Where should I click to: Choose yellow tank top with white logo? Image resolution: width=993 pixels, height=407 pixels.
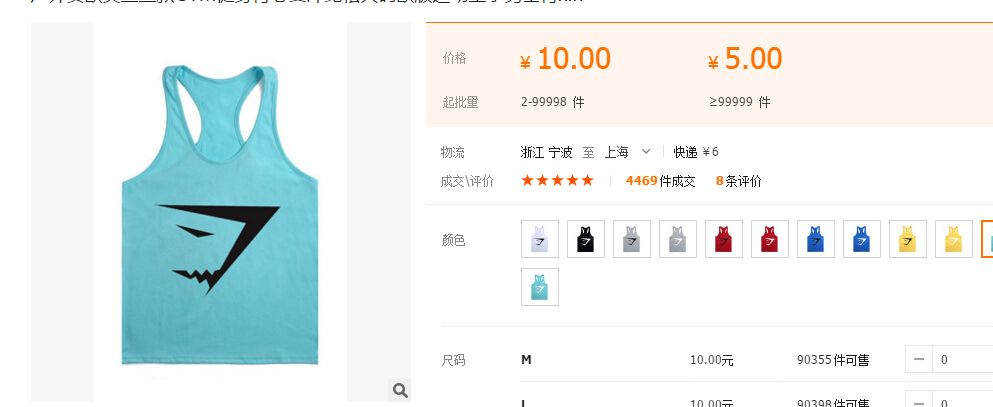tap(954, 239)
